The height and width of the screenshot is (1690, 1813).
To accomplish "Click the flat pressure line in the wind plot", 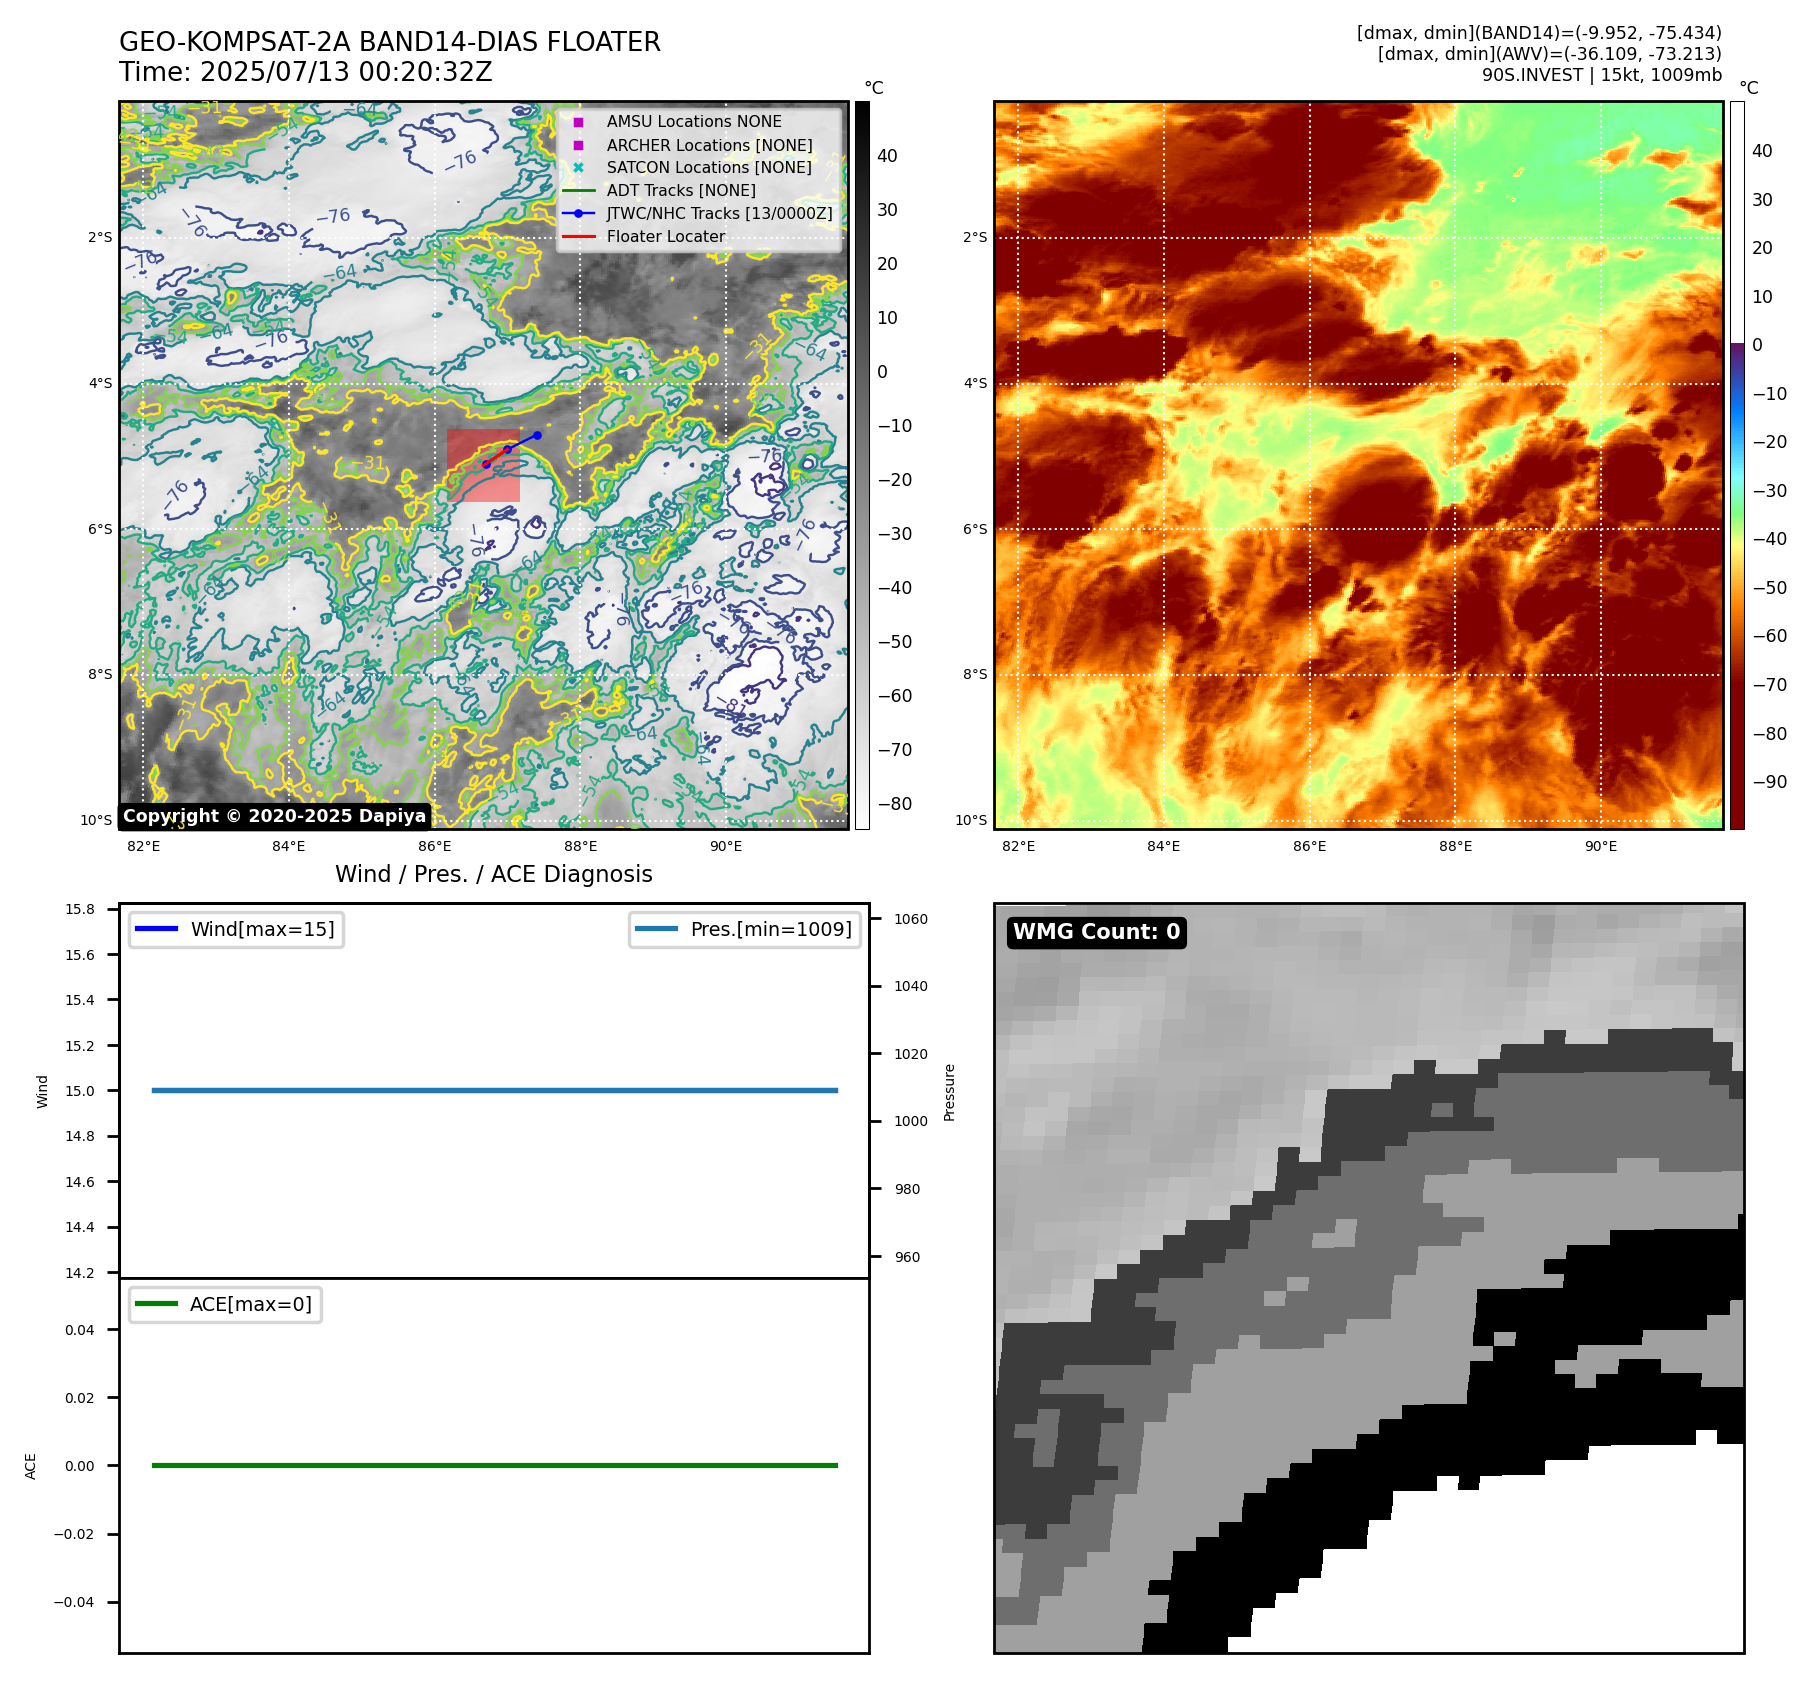I will click(494, 1090).
